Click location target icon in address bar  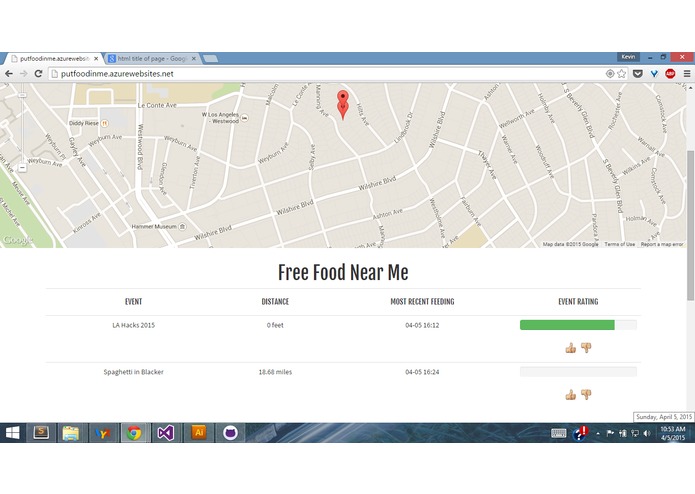[610, 74]
